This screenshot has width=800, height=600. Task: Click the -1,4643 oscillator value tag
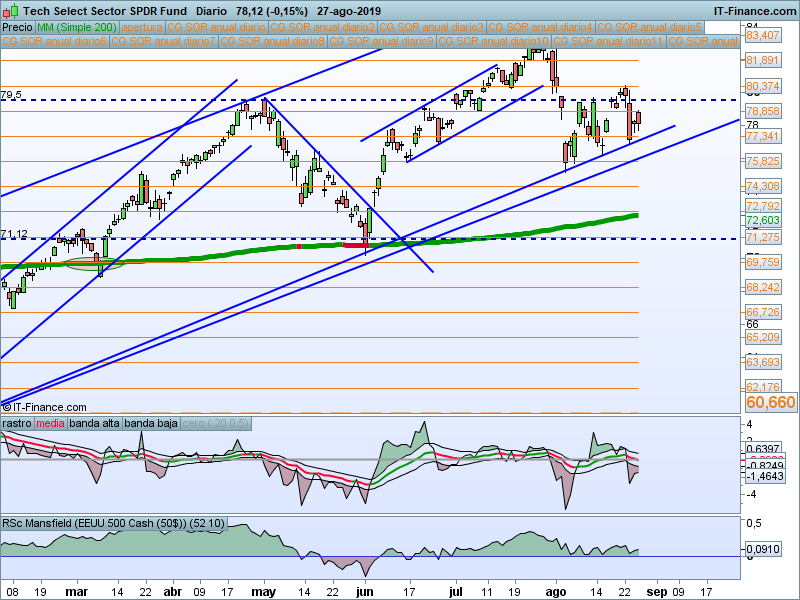click(x=764, y=477)
